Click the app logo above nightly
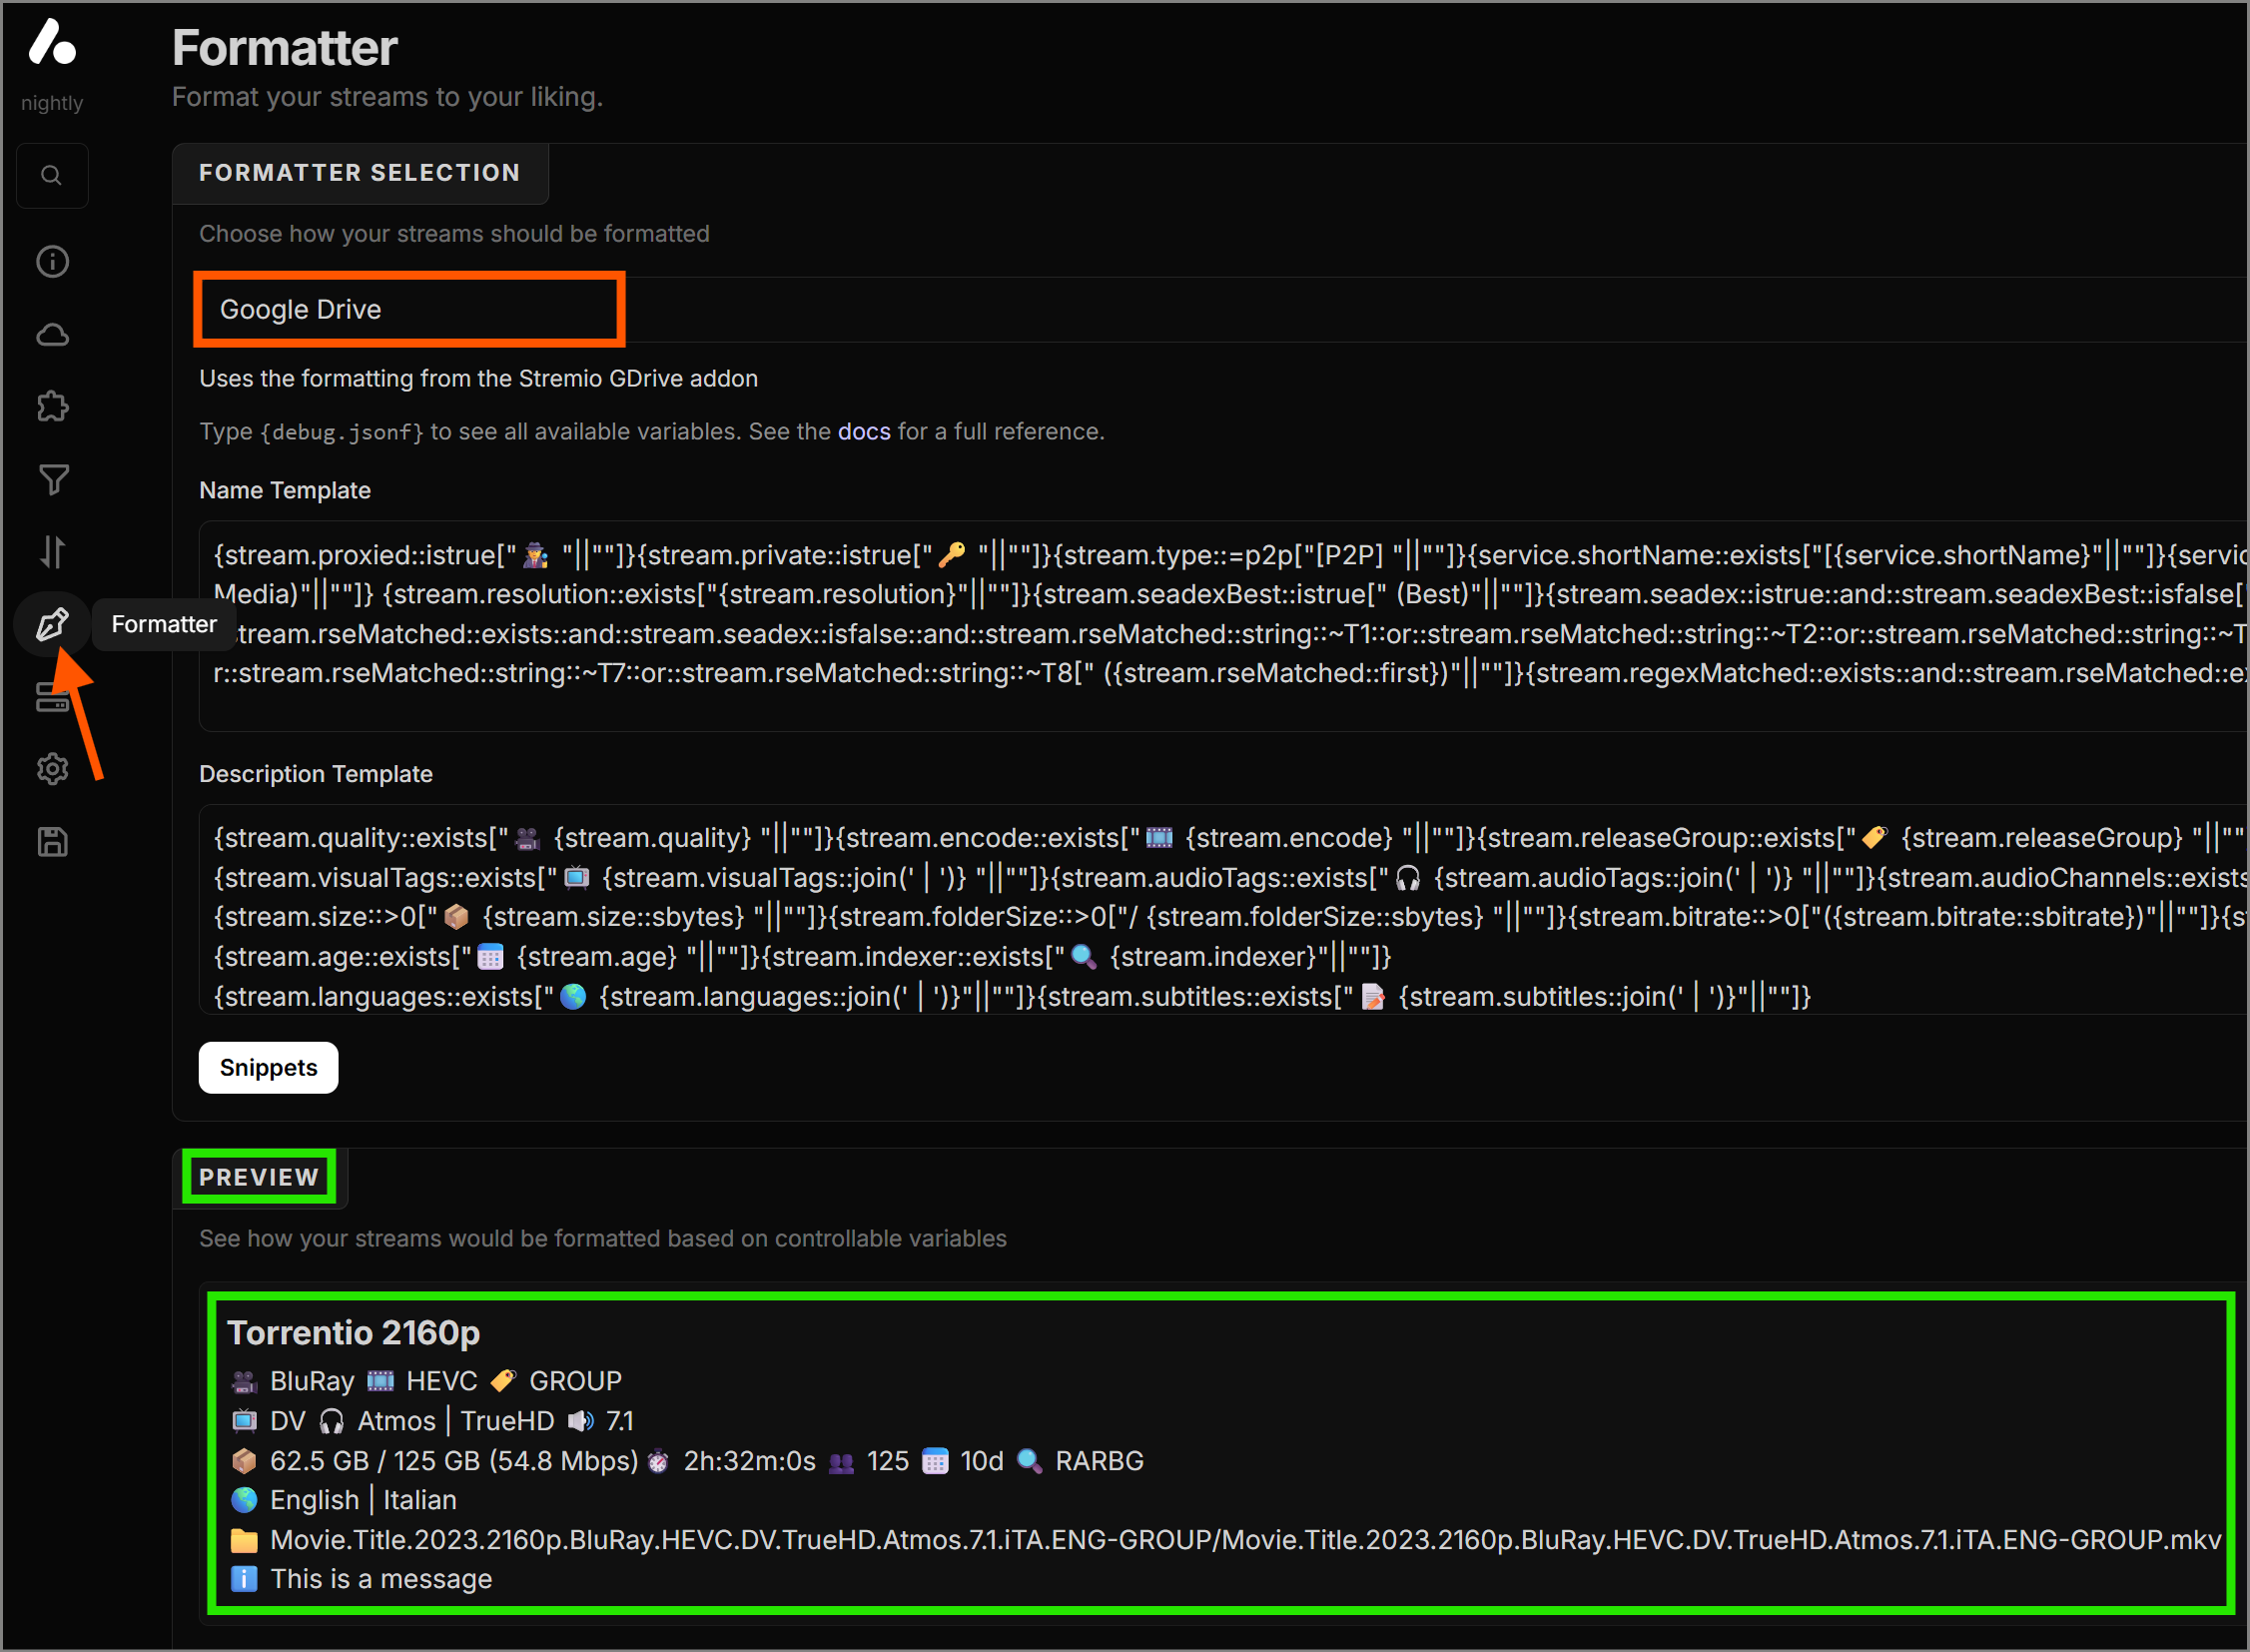Screen dimensions: 2250x1652 (52, 42)
